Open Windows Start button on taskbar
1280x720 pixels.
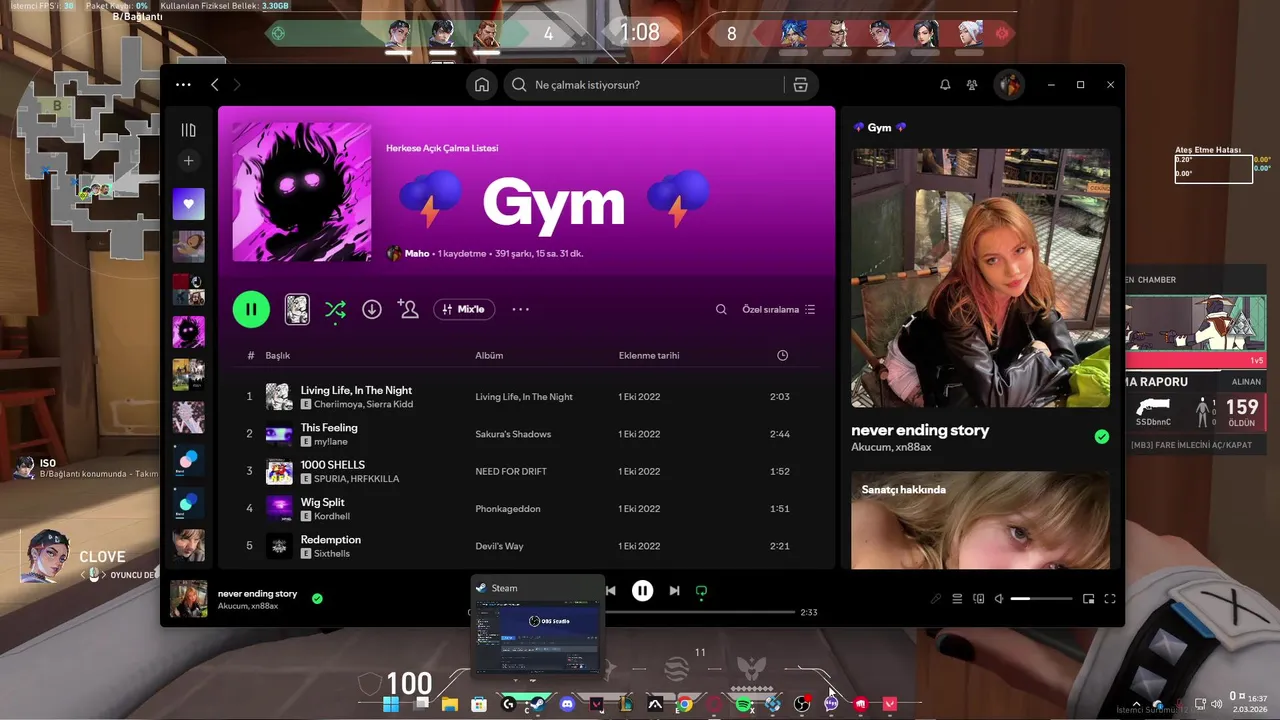pyautogui.click(x=391, y=704)
